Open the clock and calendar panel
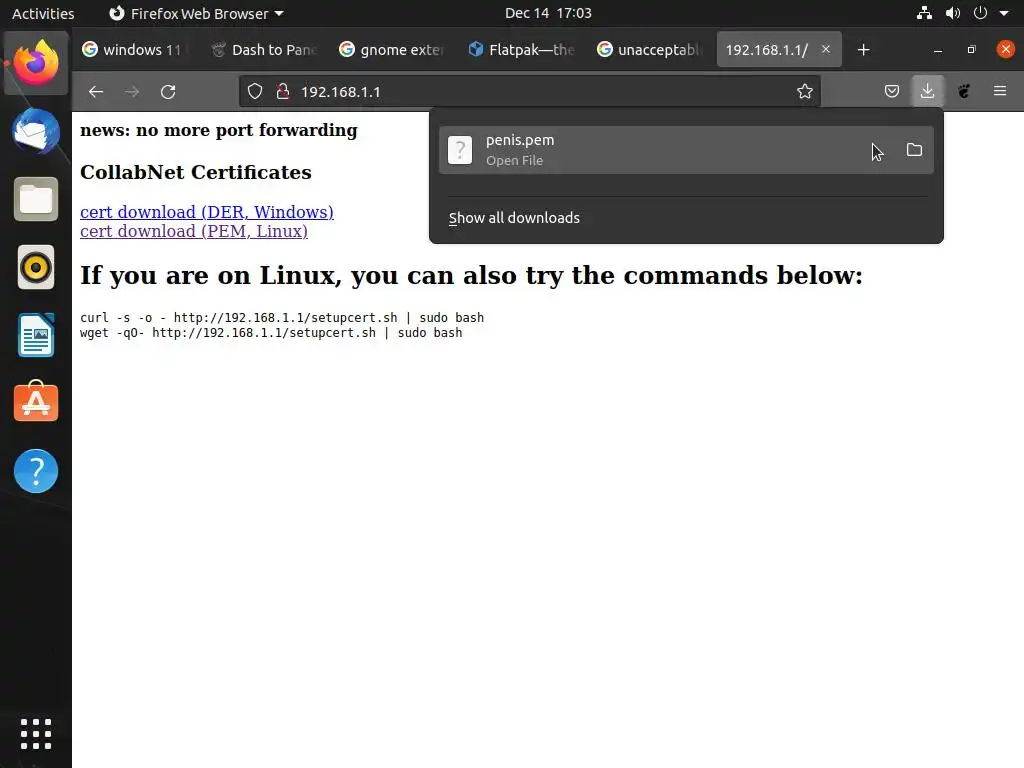The width and height of the screenshot is (1024, 768). tap(548, 13)
